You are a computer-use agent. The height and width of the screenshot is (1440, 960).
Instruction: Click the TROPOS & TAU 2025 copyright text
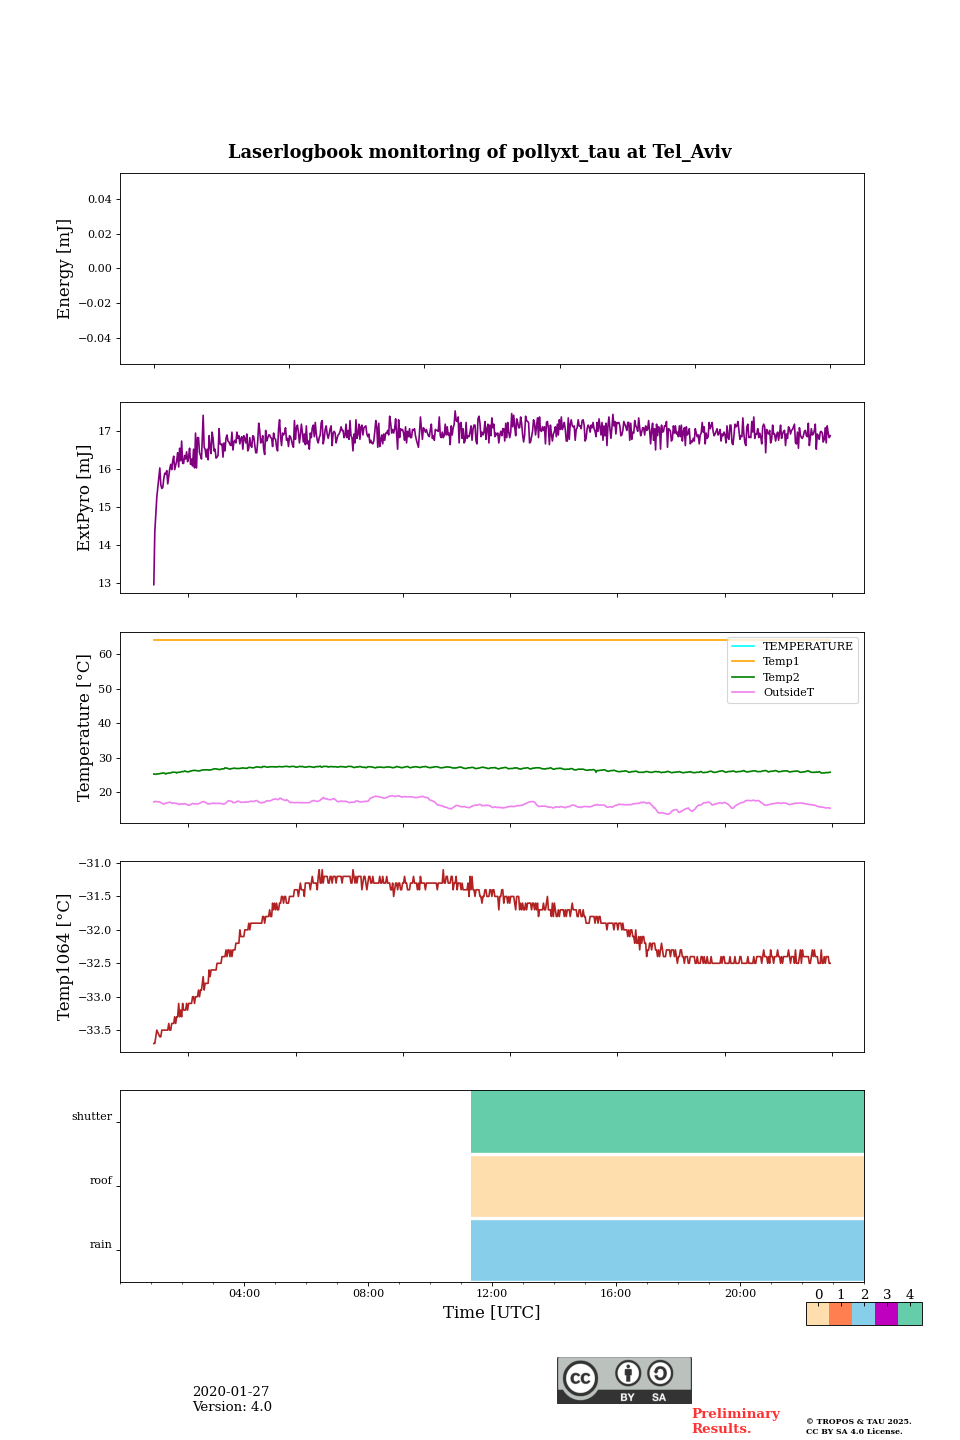[x=859, y=1421]
